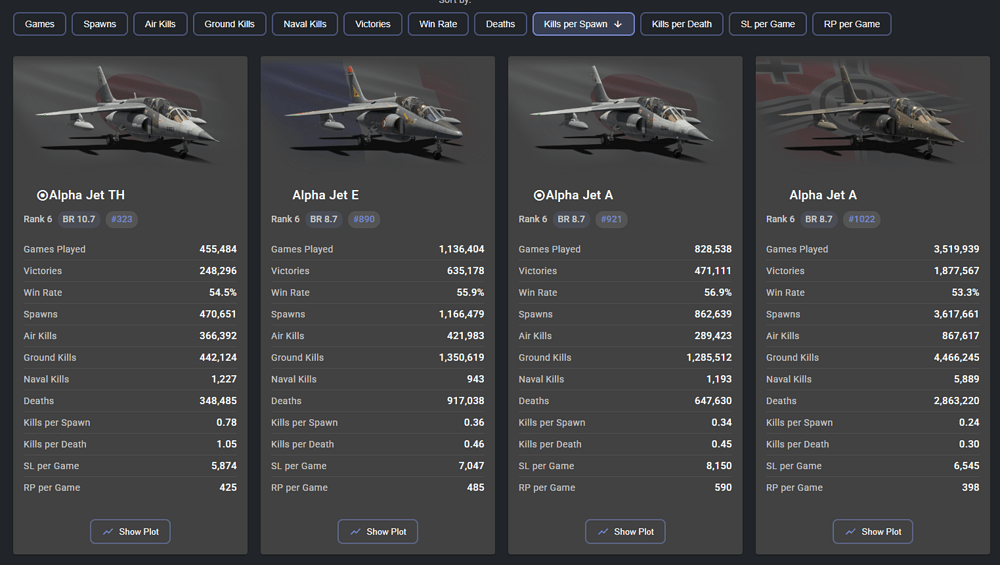The width and height of the screenshot is (1000, 565).
Task: Click the #323 rank badge
Action: tap(122, 219)
